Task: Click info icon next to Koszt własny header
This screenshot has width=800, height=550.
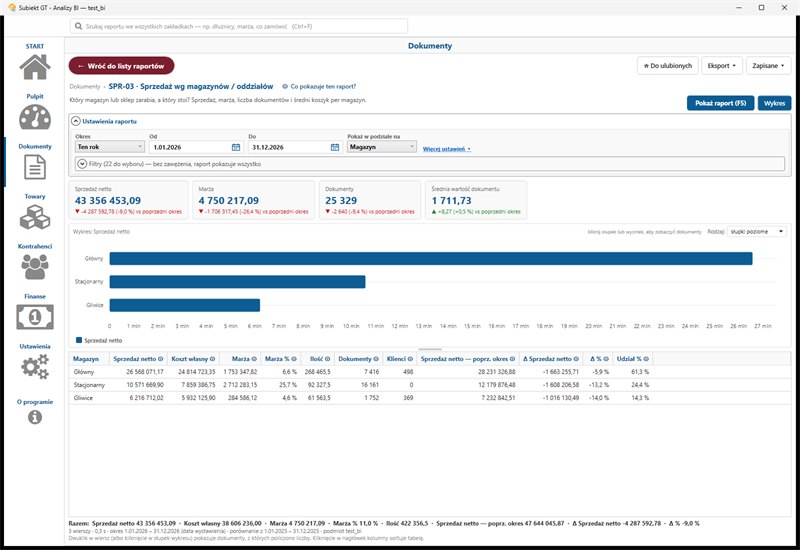Action: pos(212,359)
